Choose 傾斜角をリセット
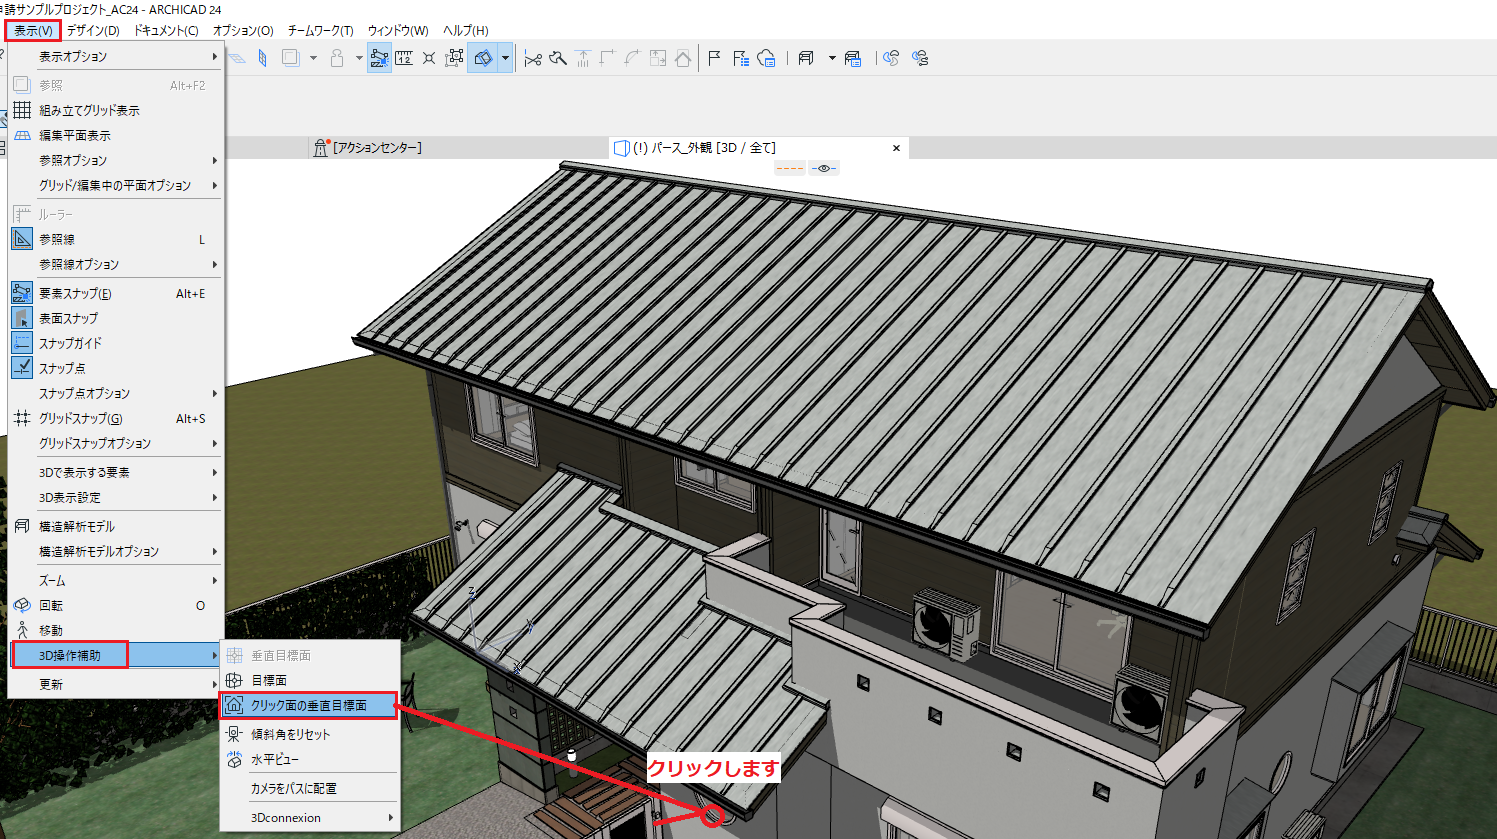 click(x=309, y=734)
